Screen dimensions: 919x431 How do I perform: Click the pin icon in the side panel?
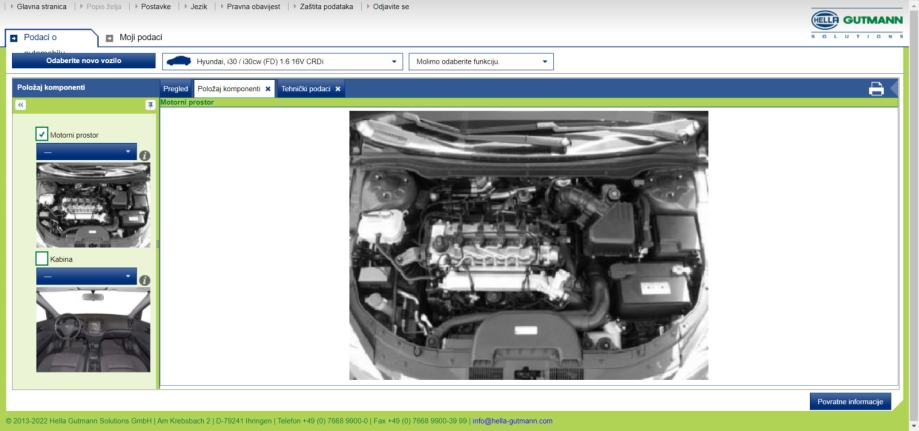pyautogui.click(x=150, y=104)
